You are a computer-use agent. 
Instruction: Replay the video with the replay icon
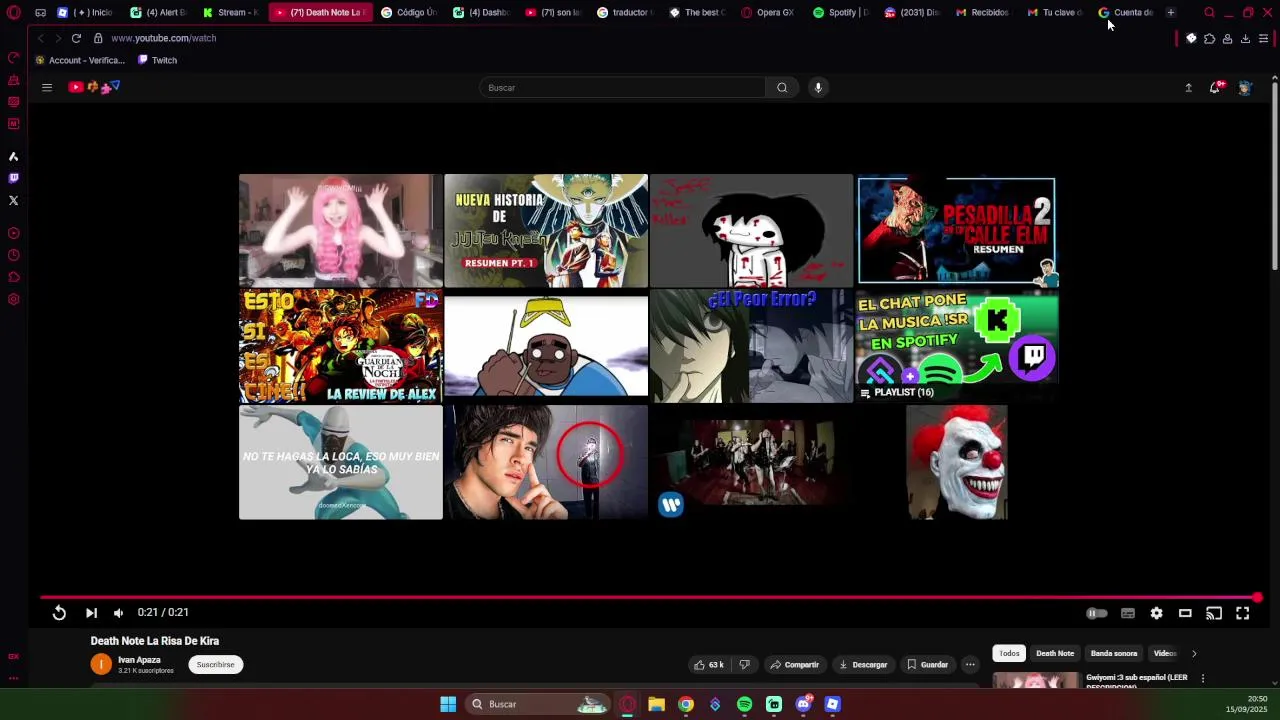tap(59, 613)
